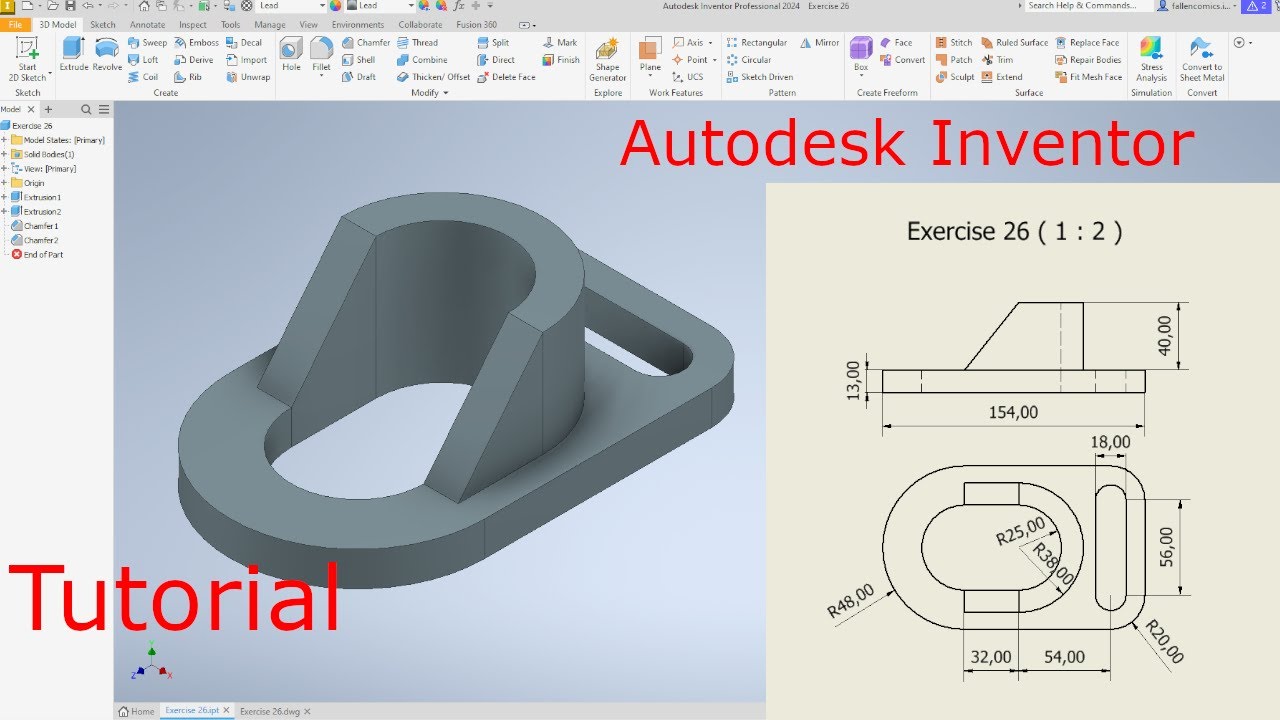Choose Thicken/Offset tool

point(433,77)
